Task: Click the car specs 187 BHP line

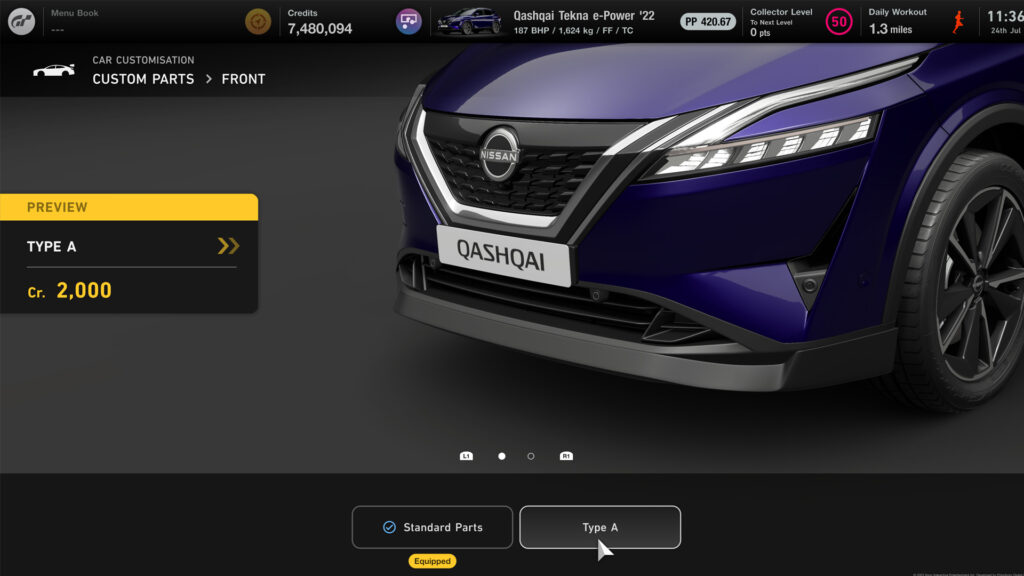Action: click(x=573, y=31)
